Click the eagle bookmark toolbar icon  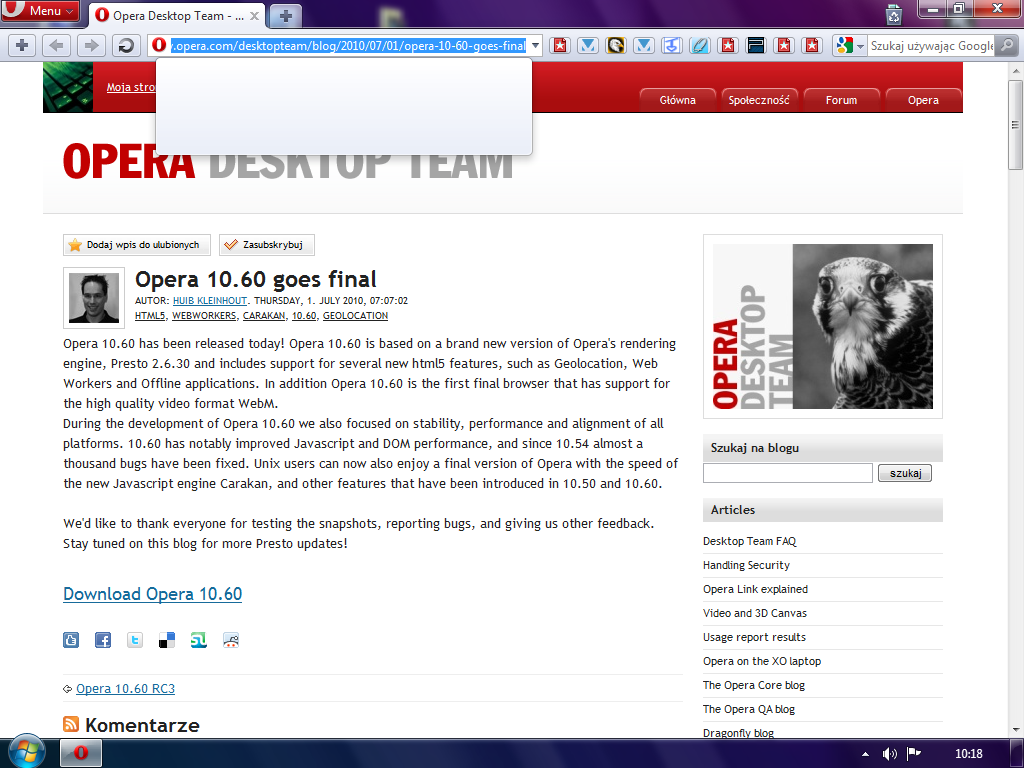tap(616, 45)
